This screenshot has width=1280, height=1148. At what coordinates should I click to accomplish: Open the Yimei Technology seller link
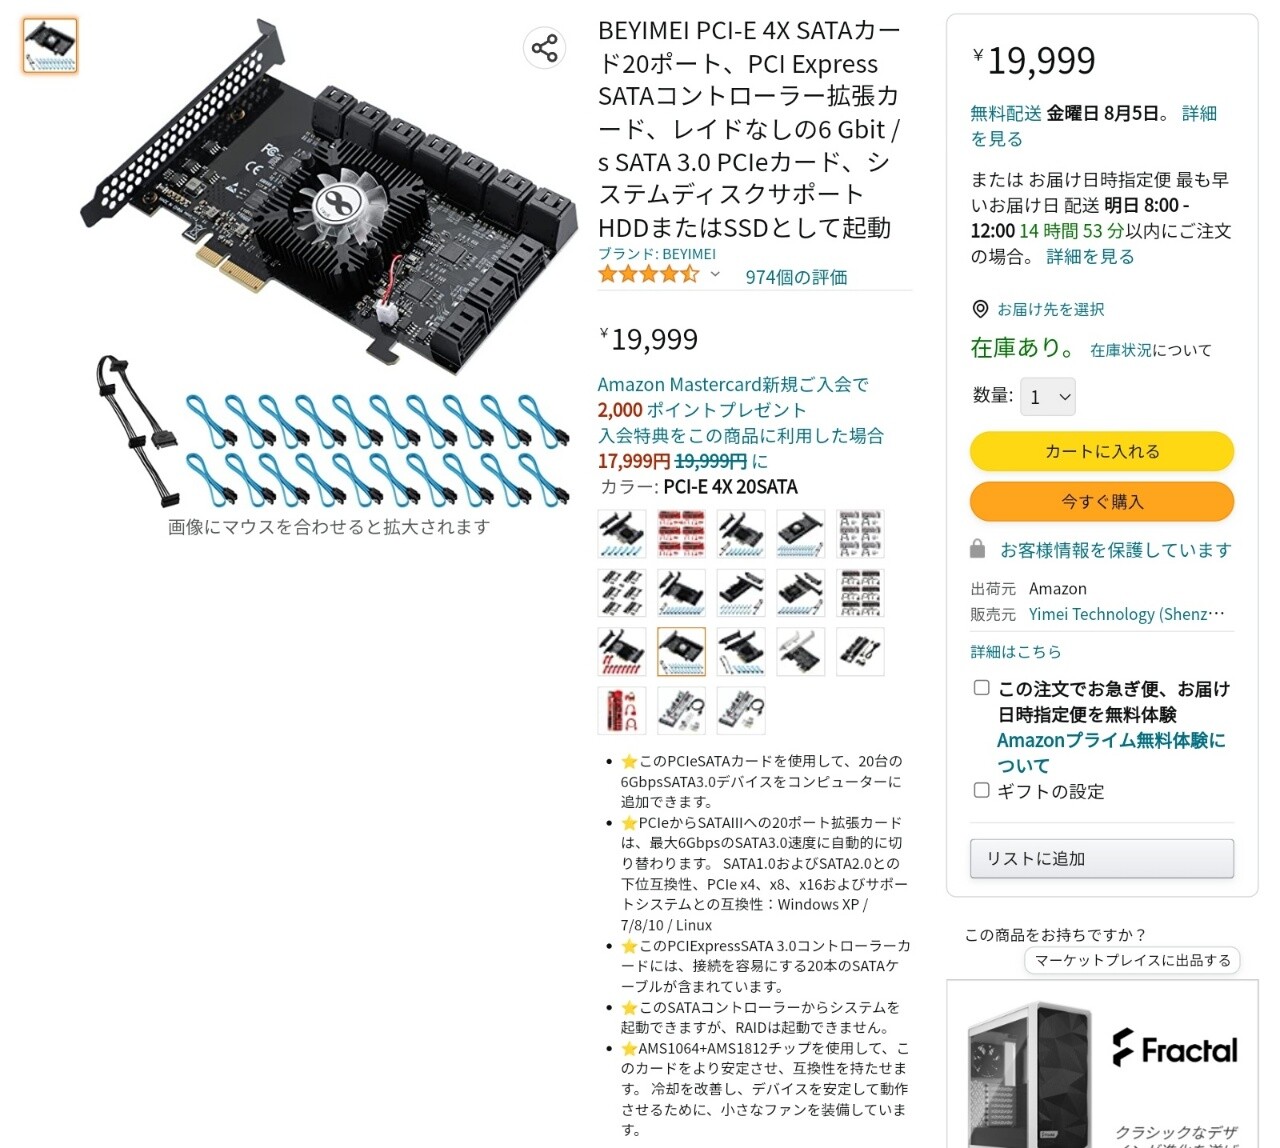point(1127,614)
